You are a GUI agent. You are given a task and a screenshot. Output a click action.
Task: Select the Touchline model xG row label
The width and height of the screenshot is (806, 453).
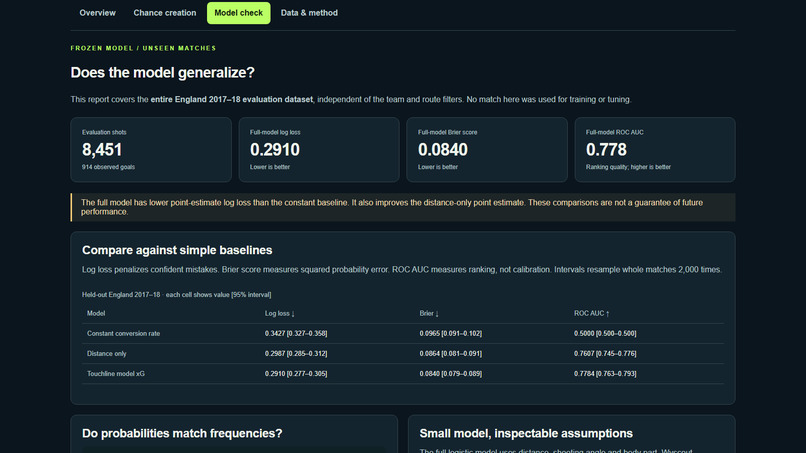point(116,373)
